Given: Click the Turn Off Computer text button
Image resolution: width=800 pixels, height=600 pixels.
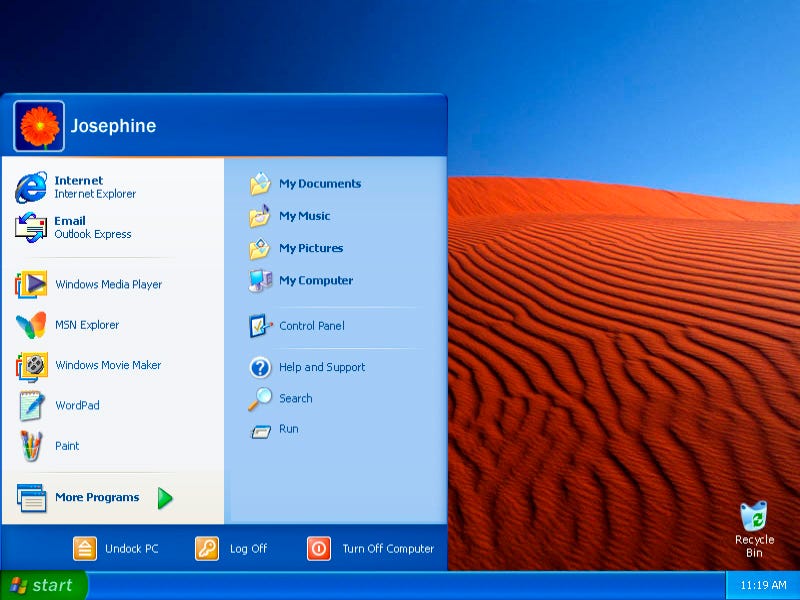Looking at the screenshot, I should 388,548.
